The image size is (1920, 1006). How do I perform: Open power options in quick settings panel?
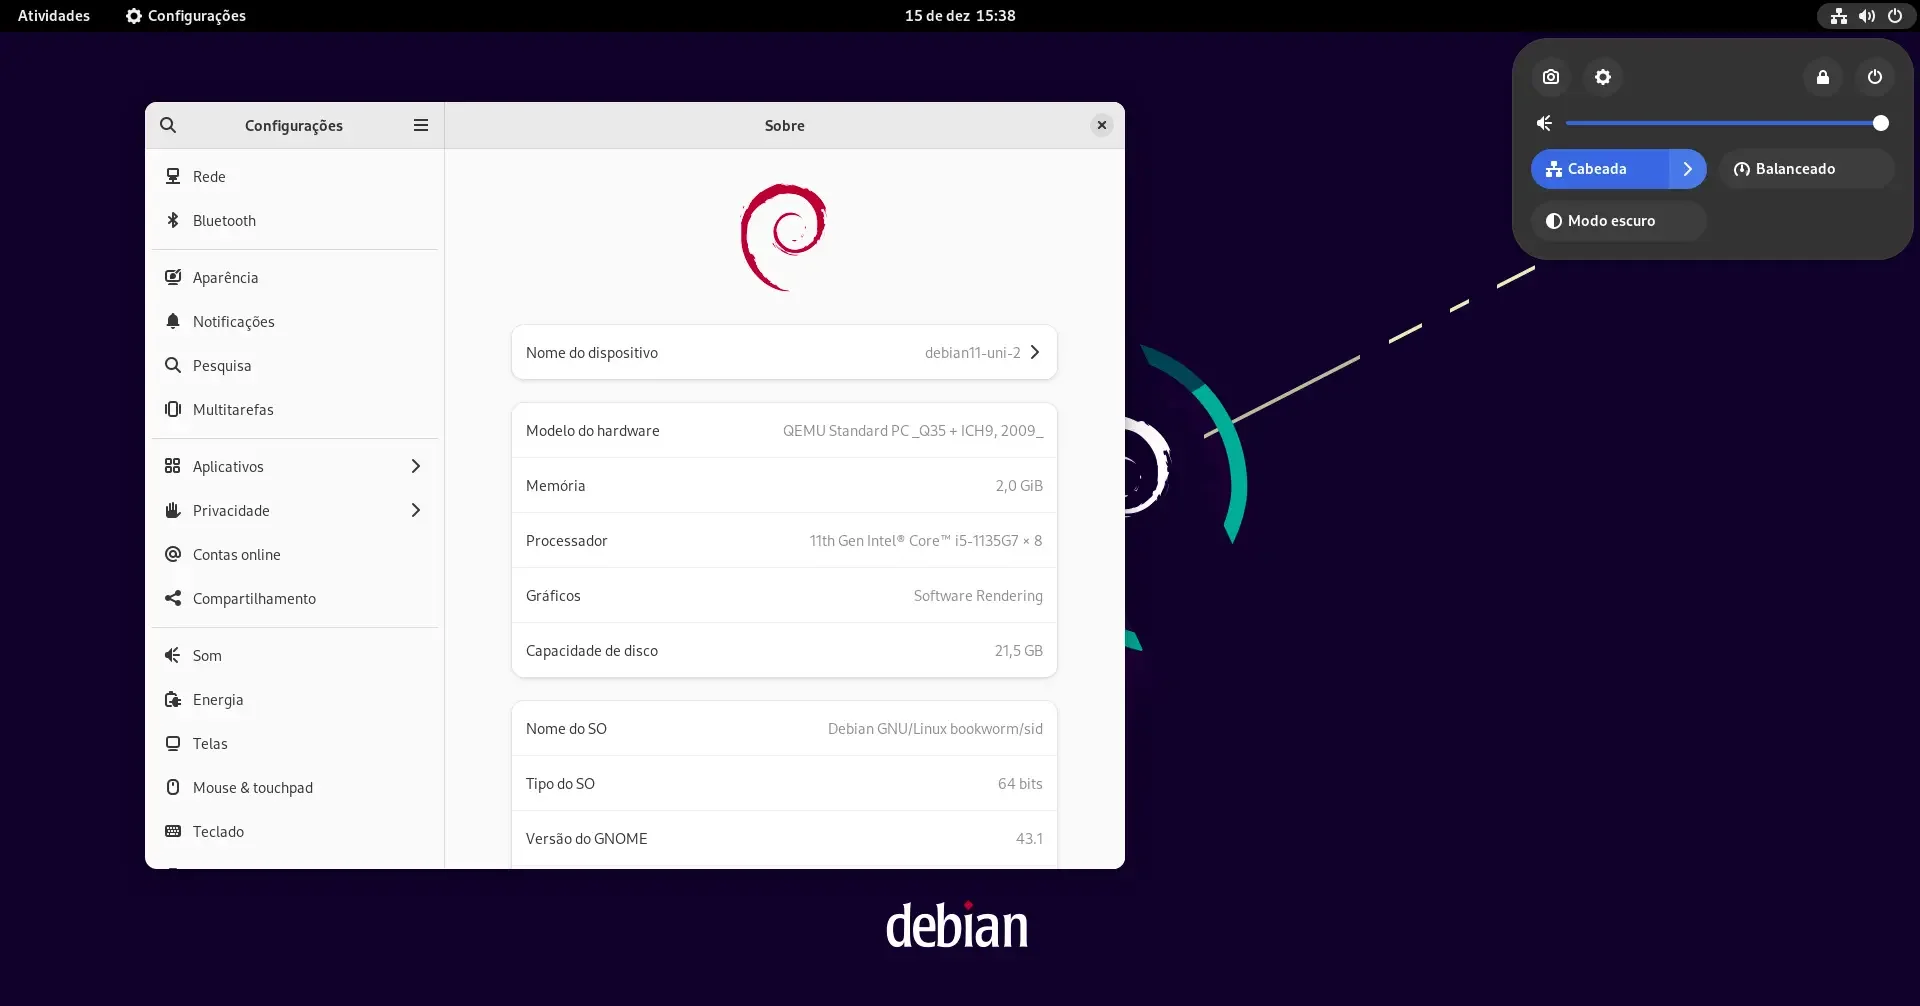click(1875, 77)
